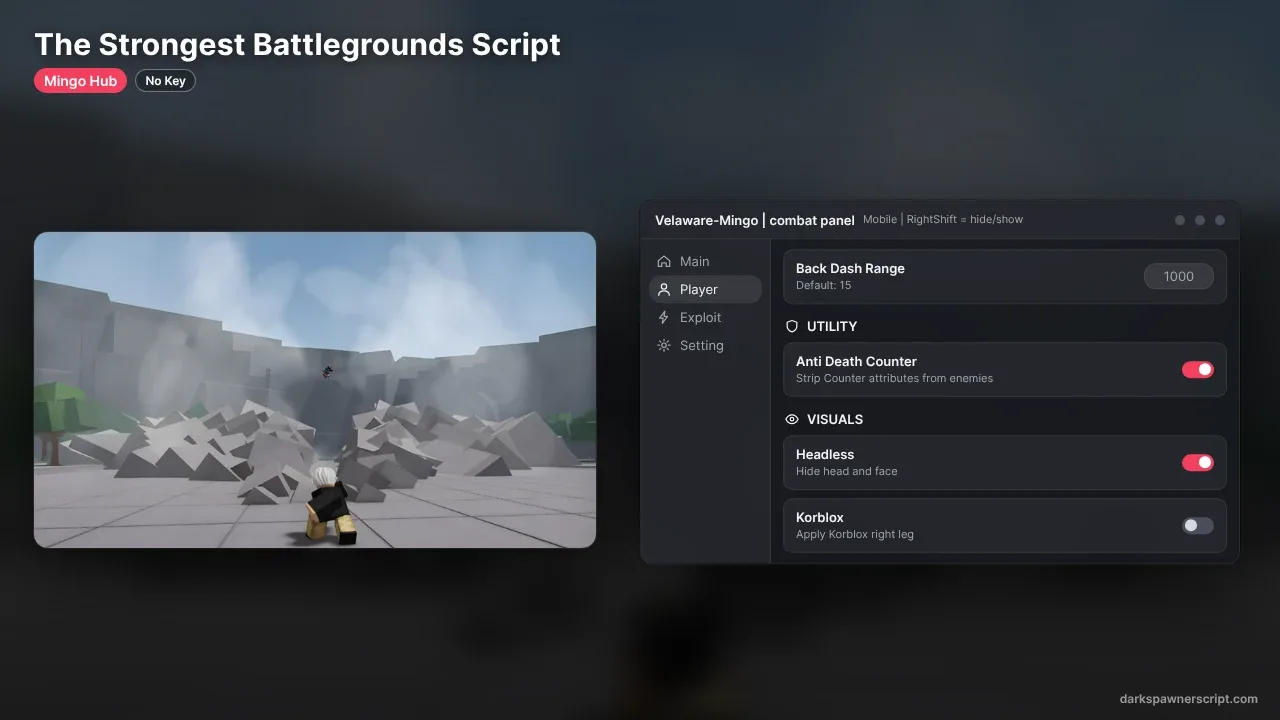Click the eye icon next to VISUALS
Screen dimensions: 1280x720
point(792,419)
